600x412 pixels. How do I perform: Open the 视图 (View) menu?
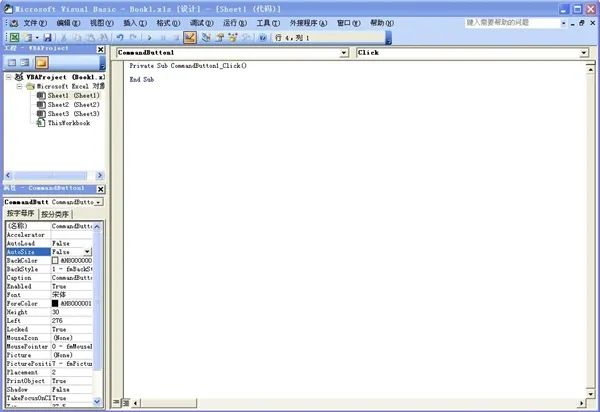coord(102,23)
